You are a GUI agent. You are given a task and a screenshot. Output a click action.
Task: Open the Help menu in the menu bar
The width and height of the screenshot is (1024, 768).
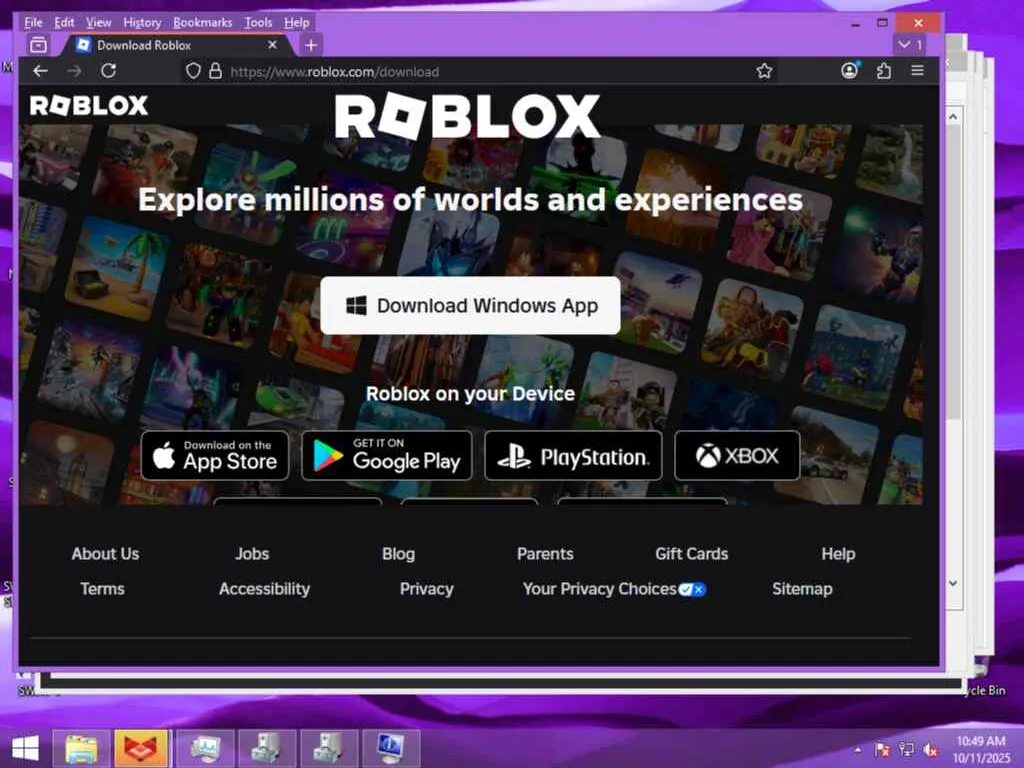[296, 22]
